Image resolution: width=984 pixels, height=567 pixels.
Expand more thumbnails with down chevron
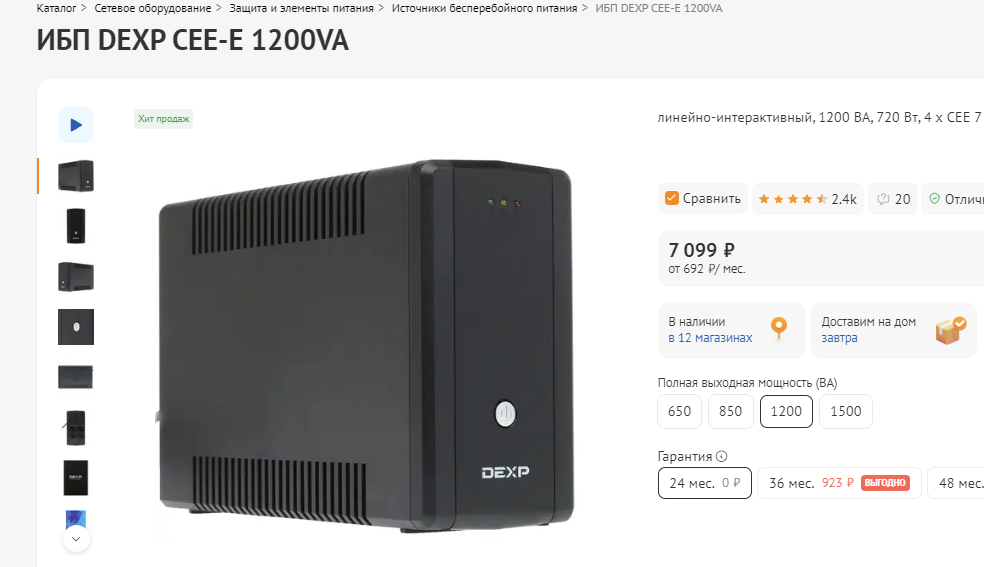point(76,539)
